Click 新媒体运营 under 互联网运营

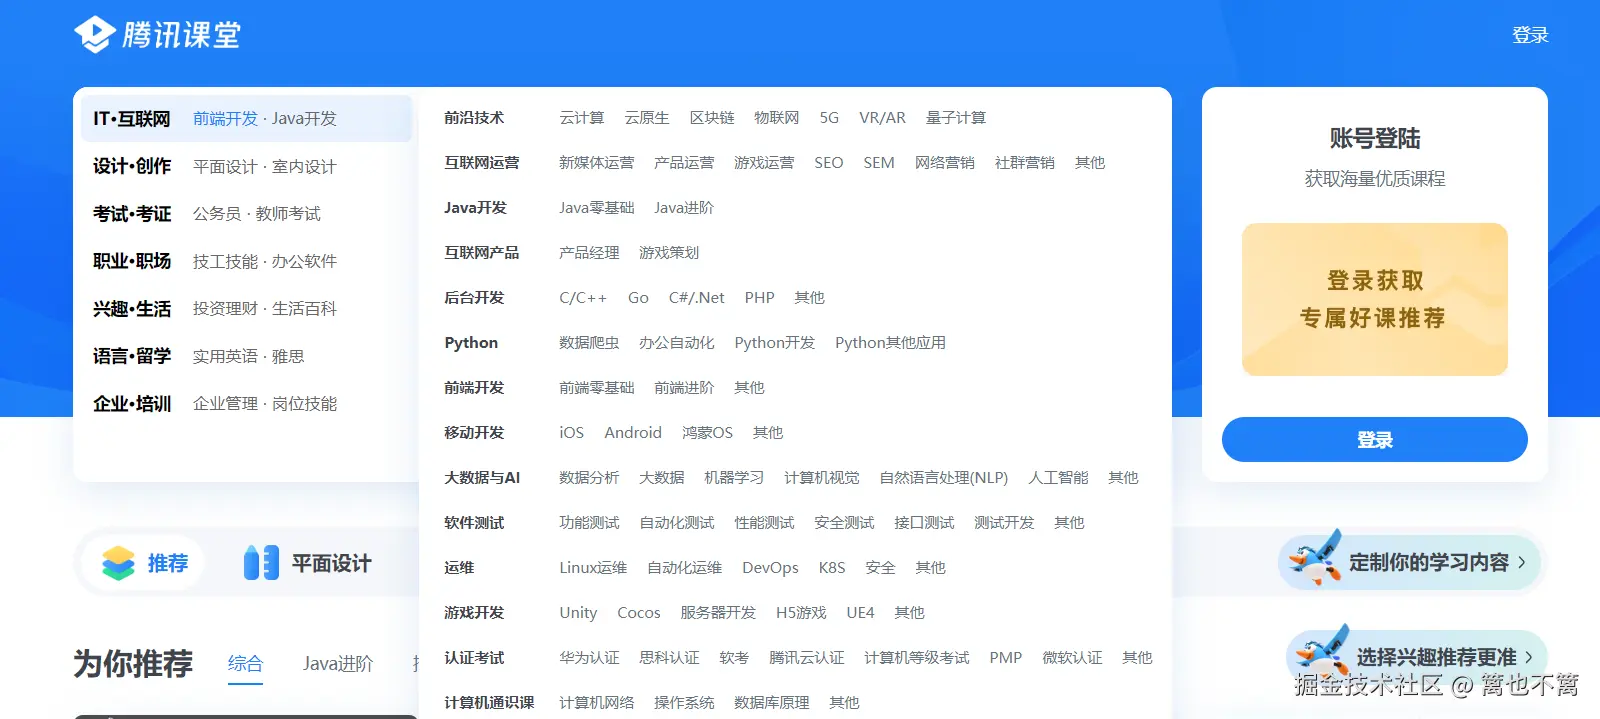[x=596, y=163]
